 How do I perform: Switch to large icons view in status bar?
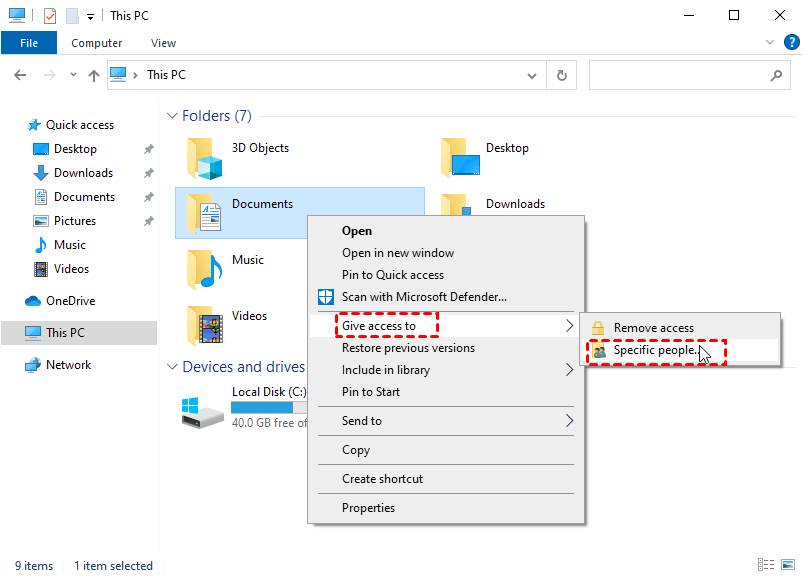point(787,566)
